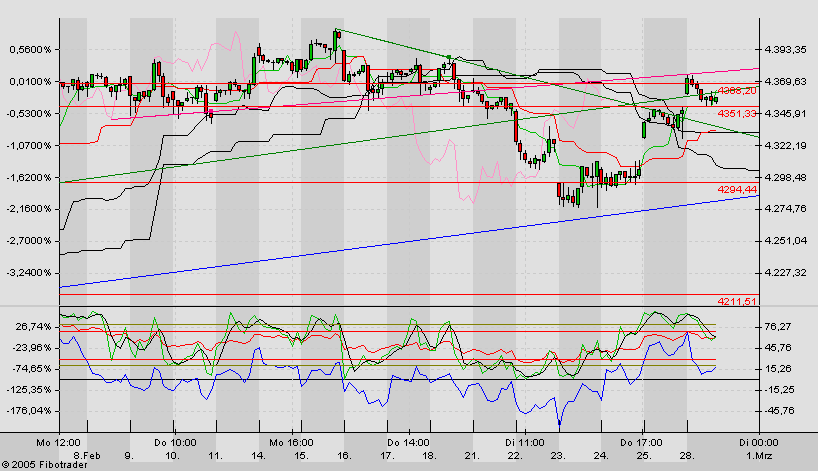
Task: Select the positive 45,76 oscillator scale value
Action: click(x=777, y=348)
